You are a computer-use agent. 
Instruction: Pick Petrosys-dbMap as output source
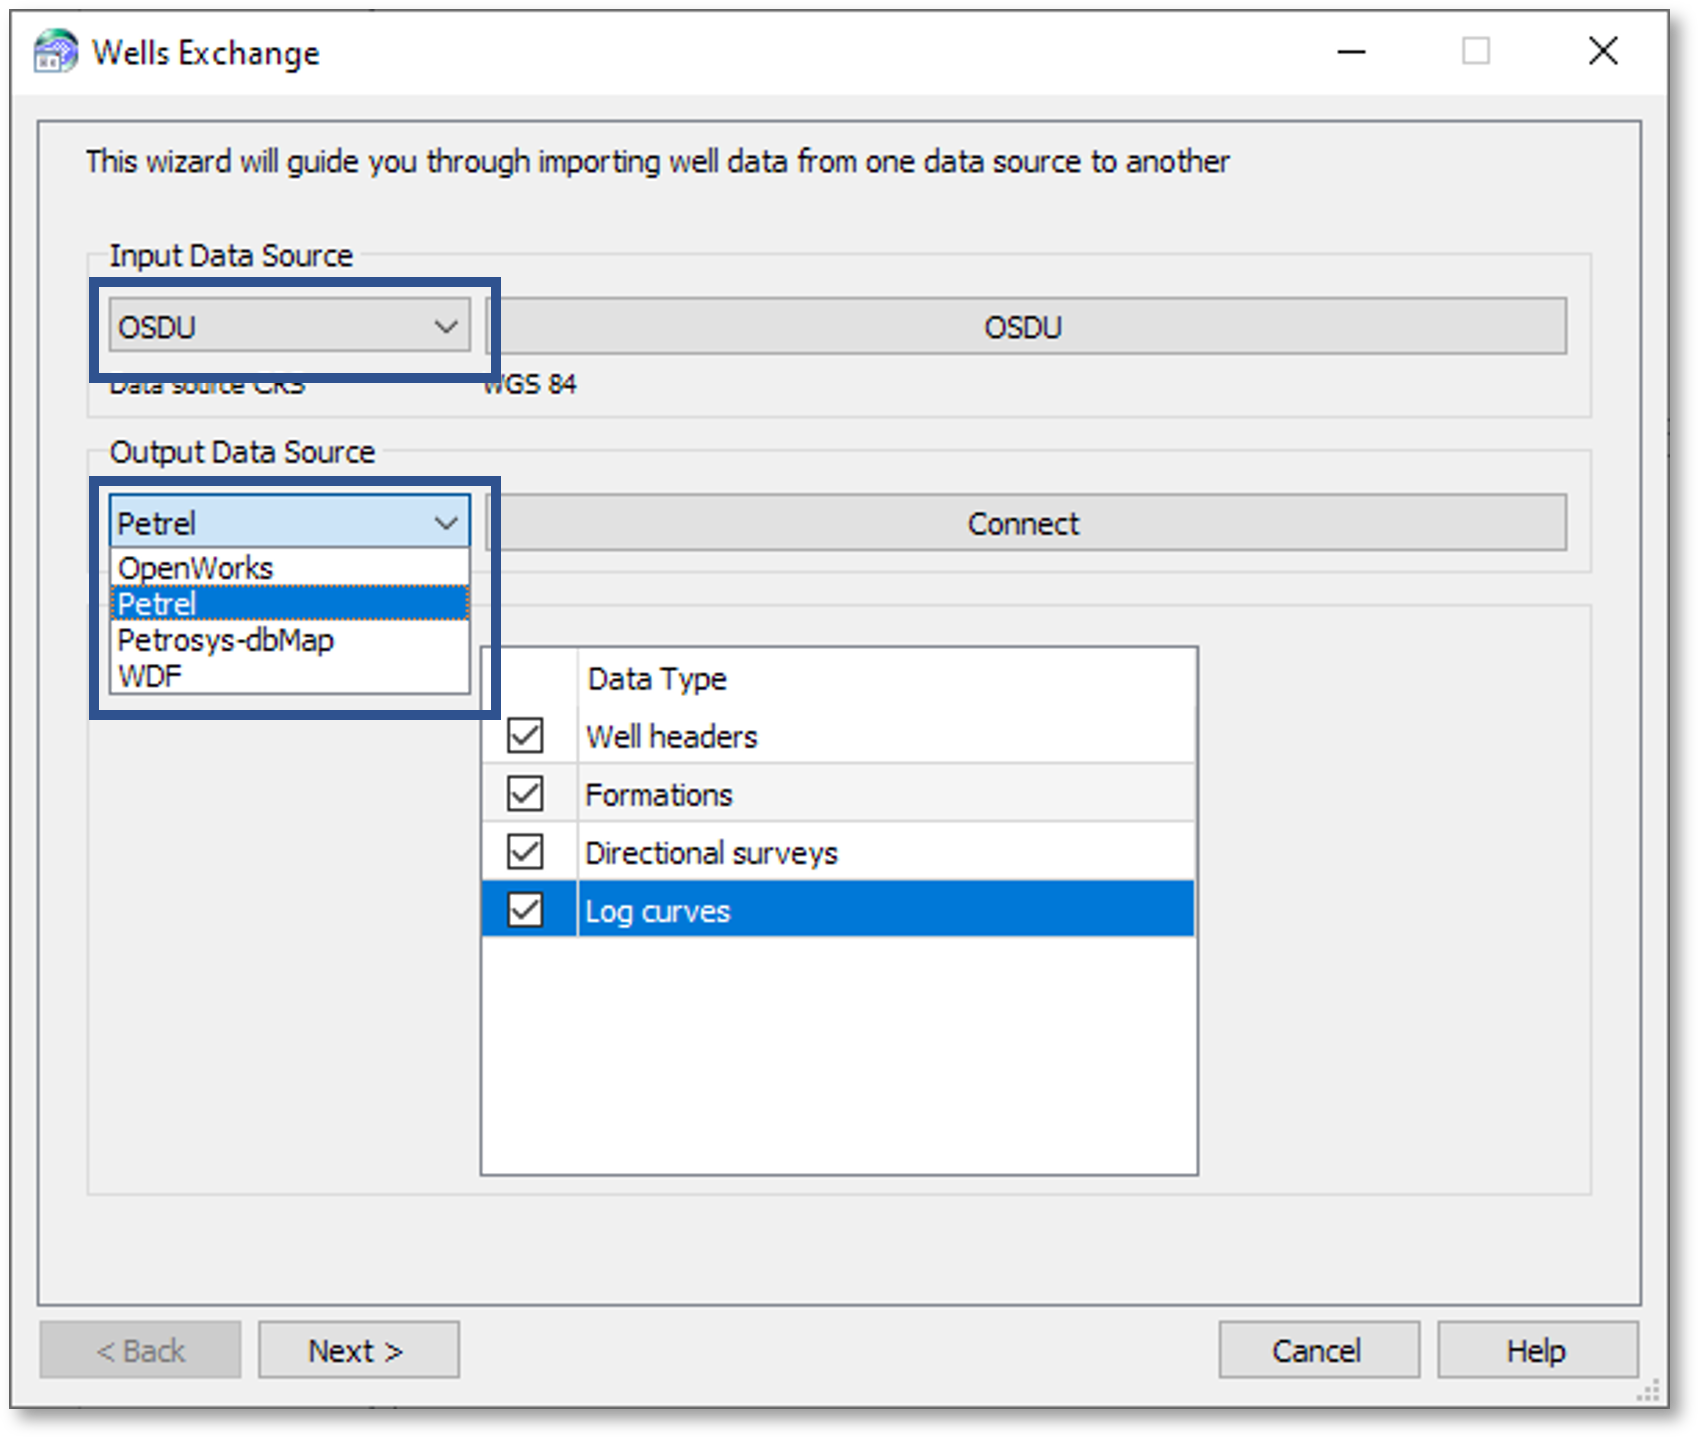(x=226, y=640)
